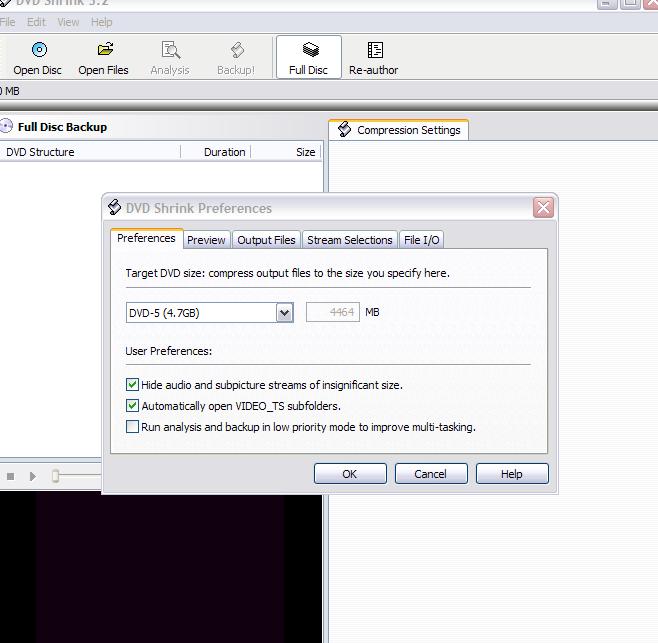The image size is (658, 643).
Task: Click the Analysis toolbar icon
Action: pyautogui.click(x=171, y=50)
